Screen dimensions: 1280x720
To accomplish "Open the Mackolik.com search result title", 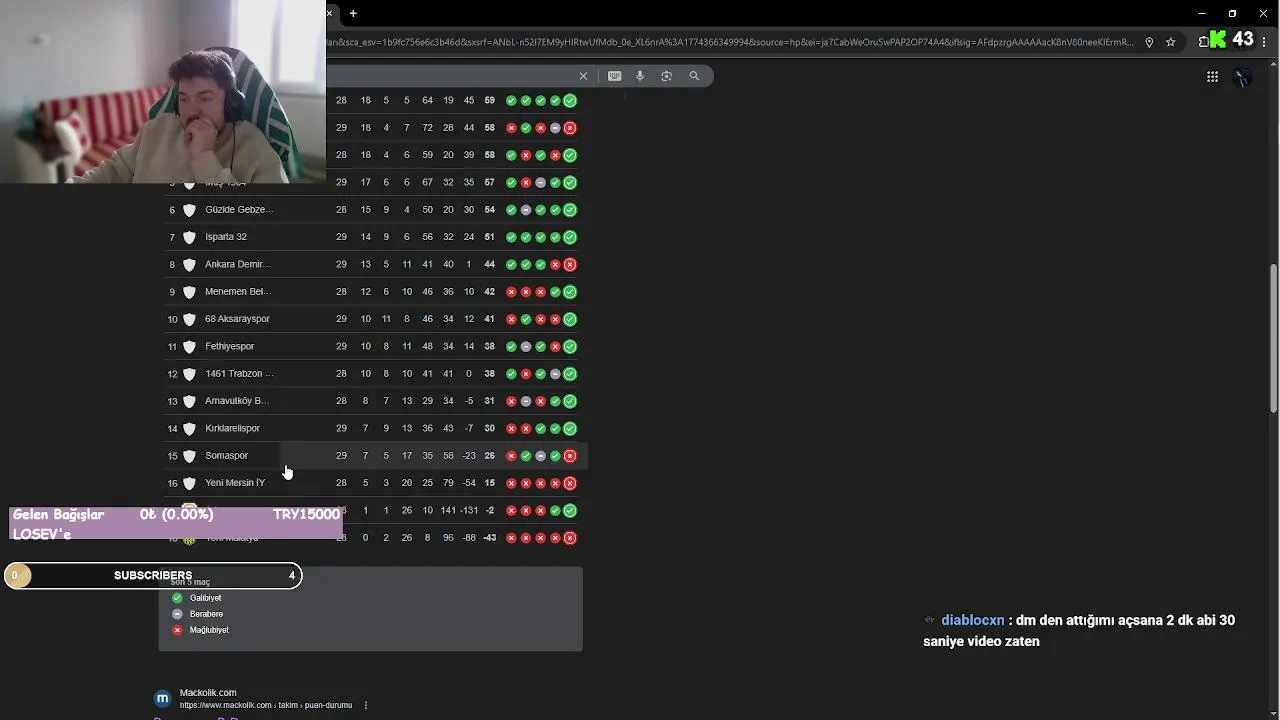I will click(208, 693).
